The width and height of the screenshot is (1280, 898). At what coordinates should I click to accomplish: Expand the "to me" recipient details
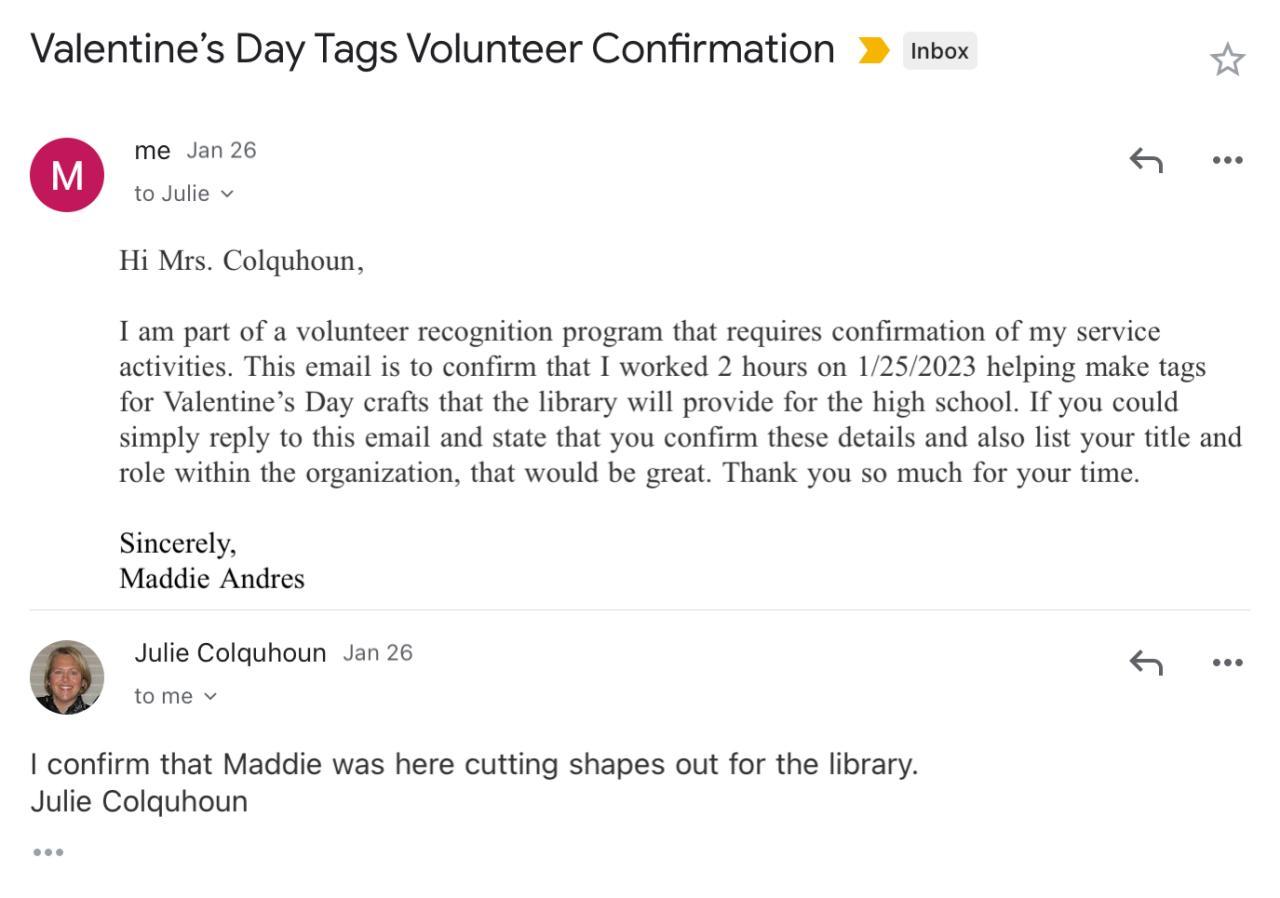pos(176,696)
